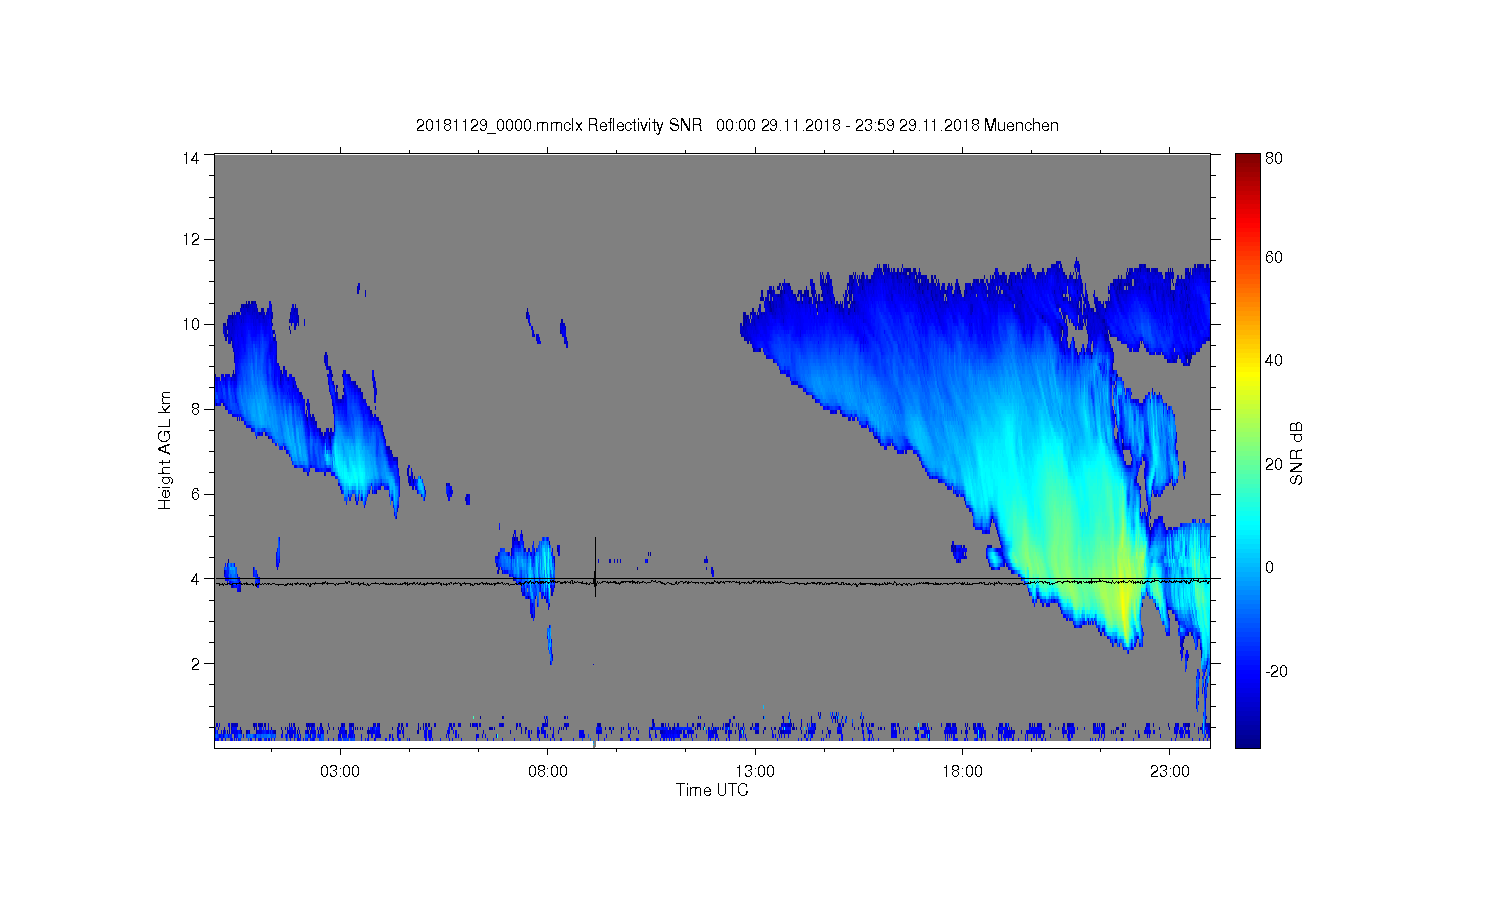Click the 'SNR dB' colorbar label
Viewport: 1500px width, 900px height.
1296,453
